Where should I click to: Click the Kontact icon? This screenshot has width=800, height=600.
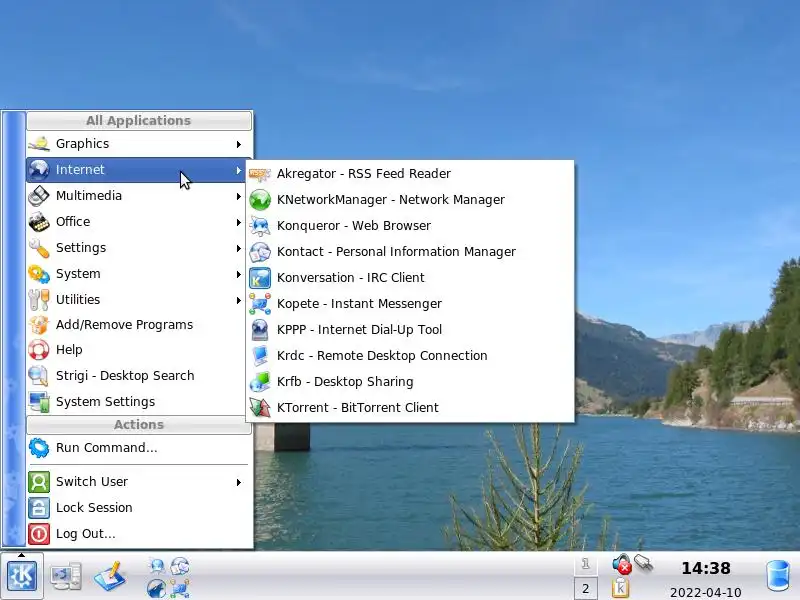point(260,252)
